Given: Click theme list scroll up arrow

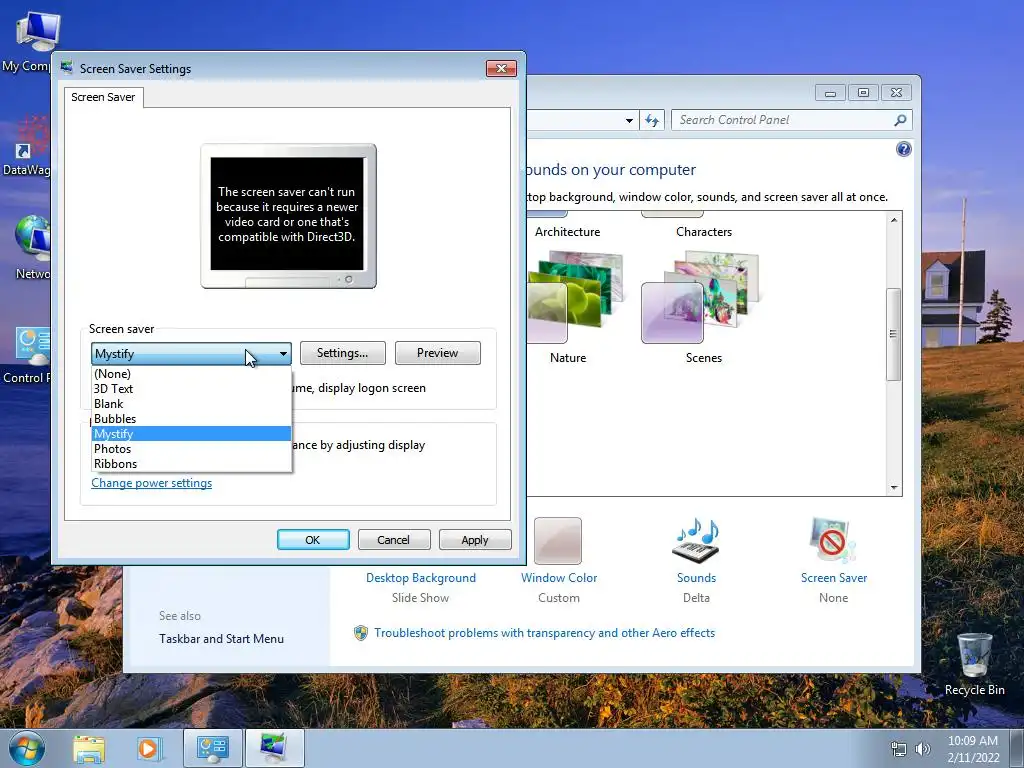Looking at the screenshot, I should tap(894, 220).
